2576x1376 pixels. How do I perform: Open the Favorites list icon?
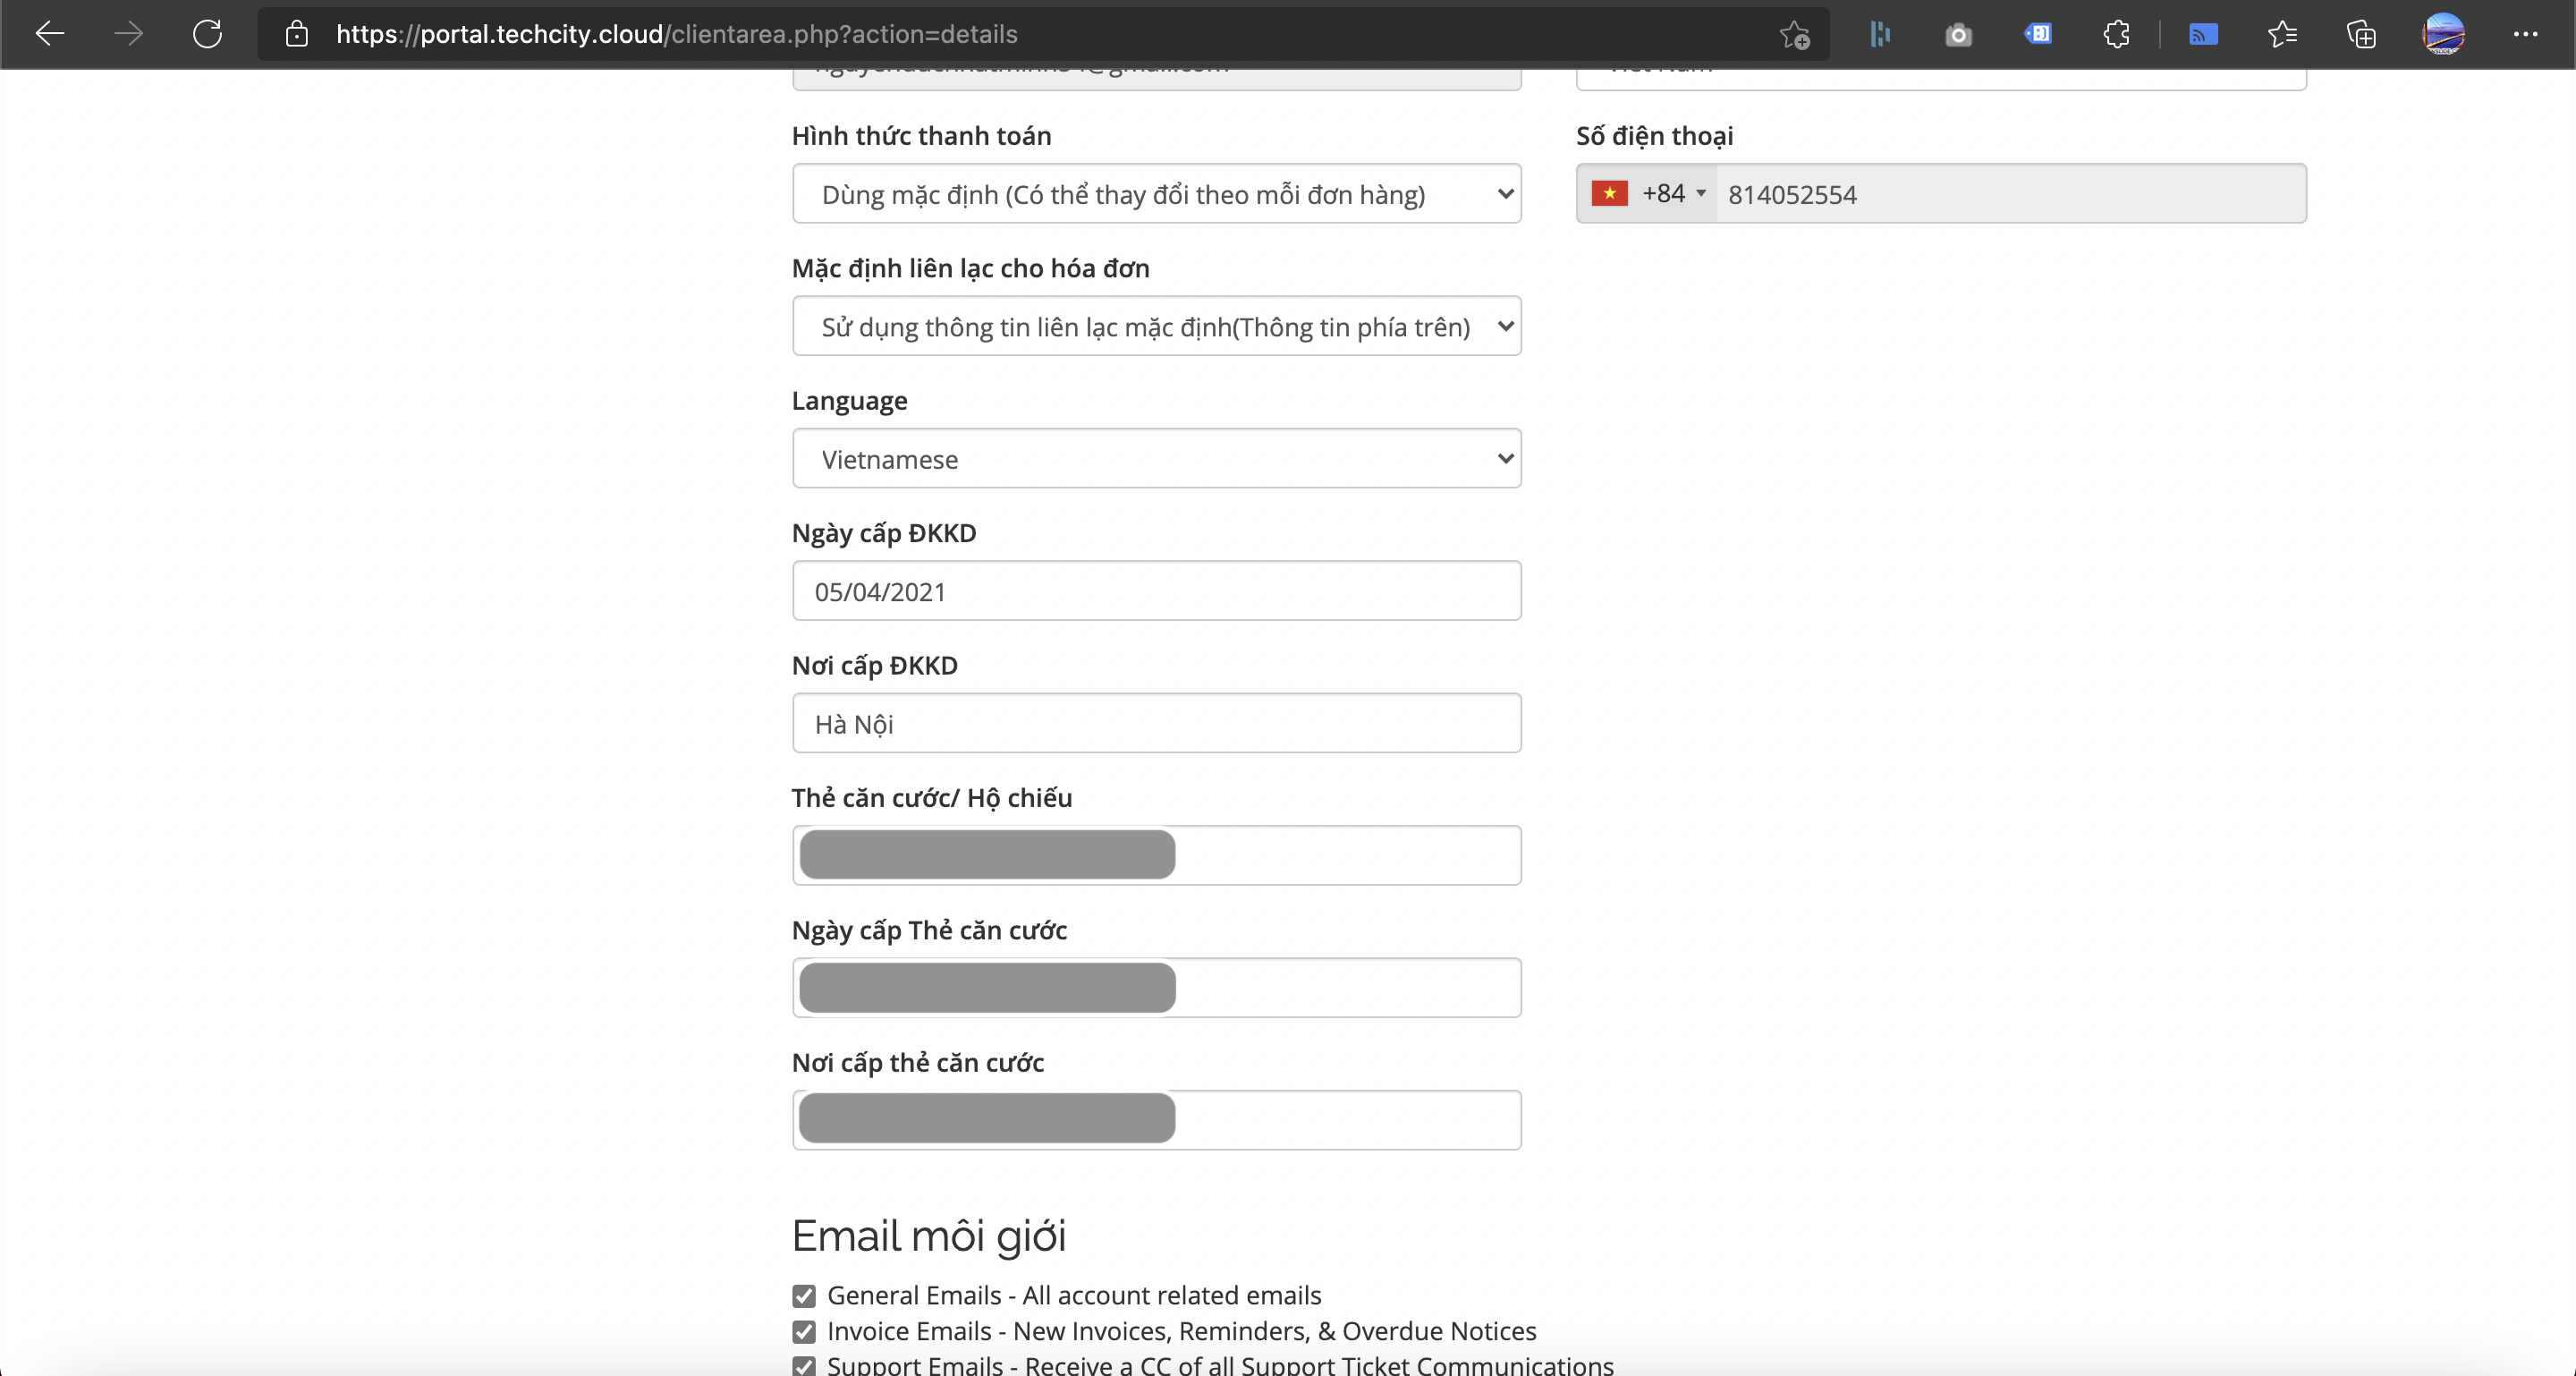click(2282, 34)
